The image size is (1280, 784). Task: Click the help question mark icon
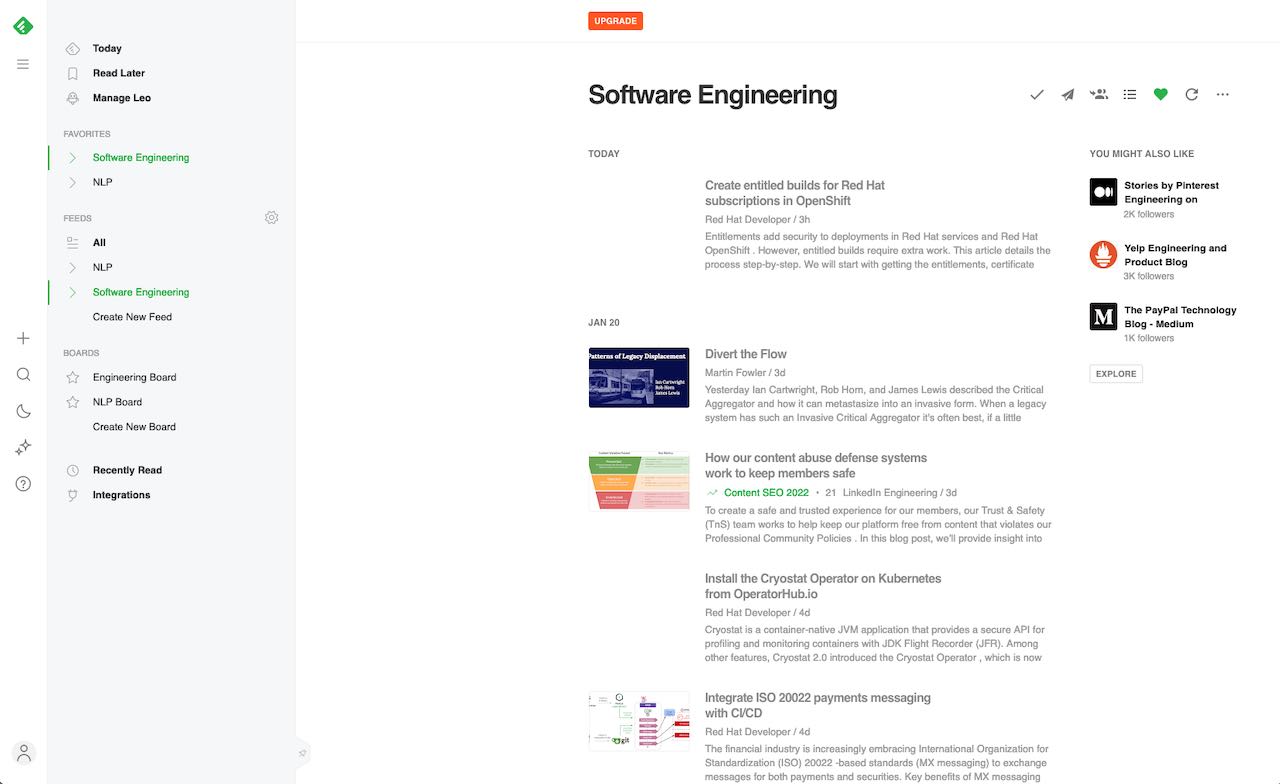point(22,483)
